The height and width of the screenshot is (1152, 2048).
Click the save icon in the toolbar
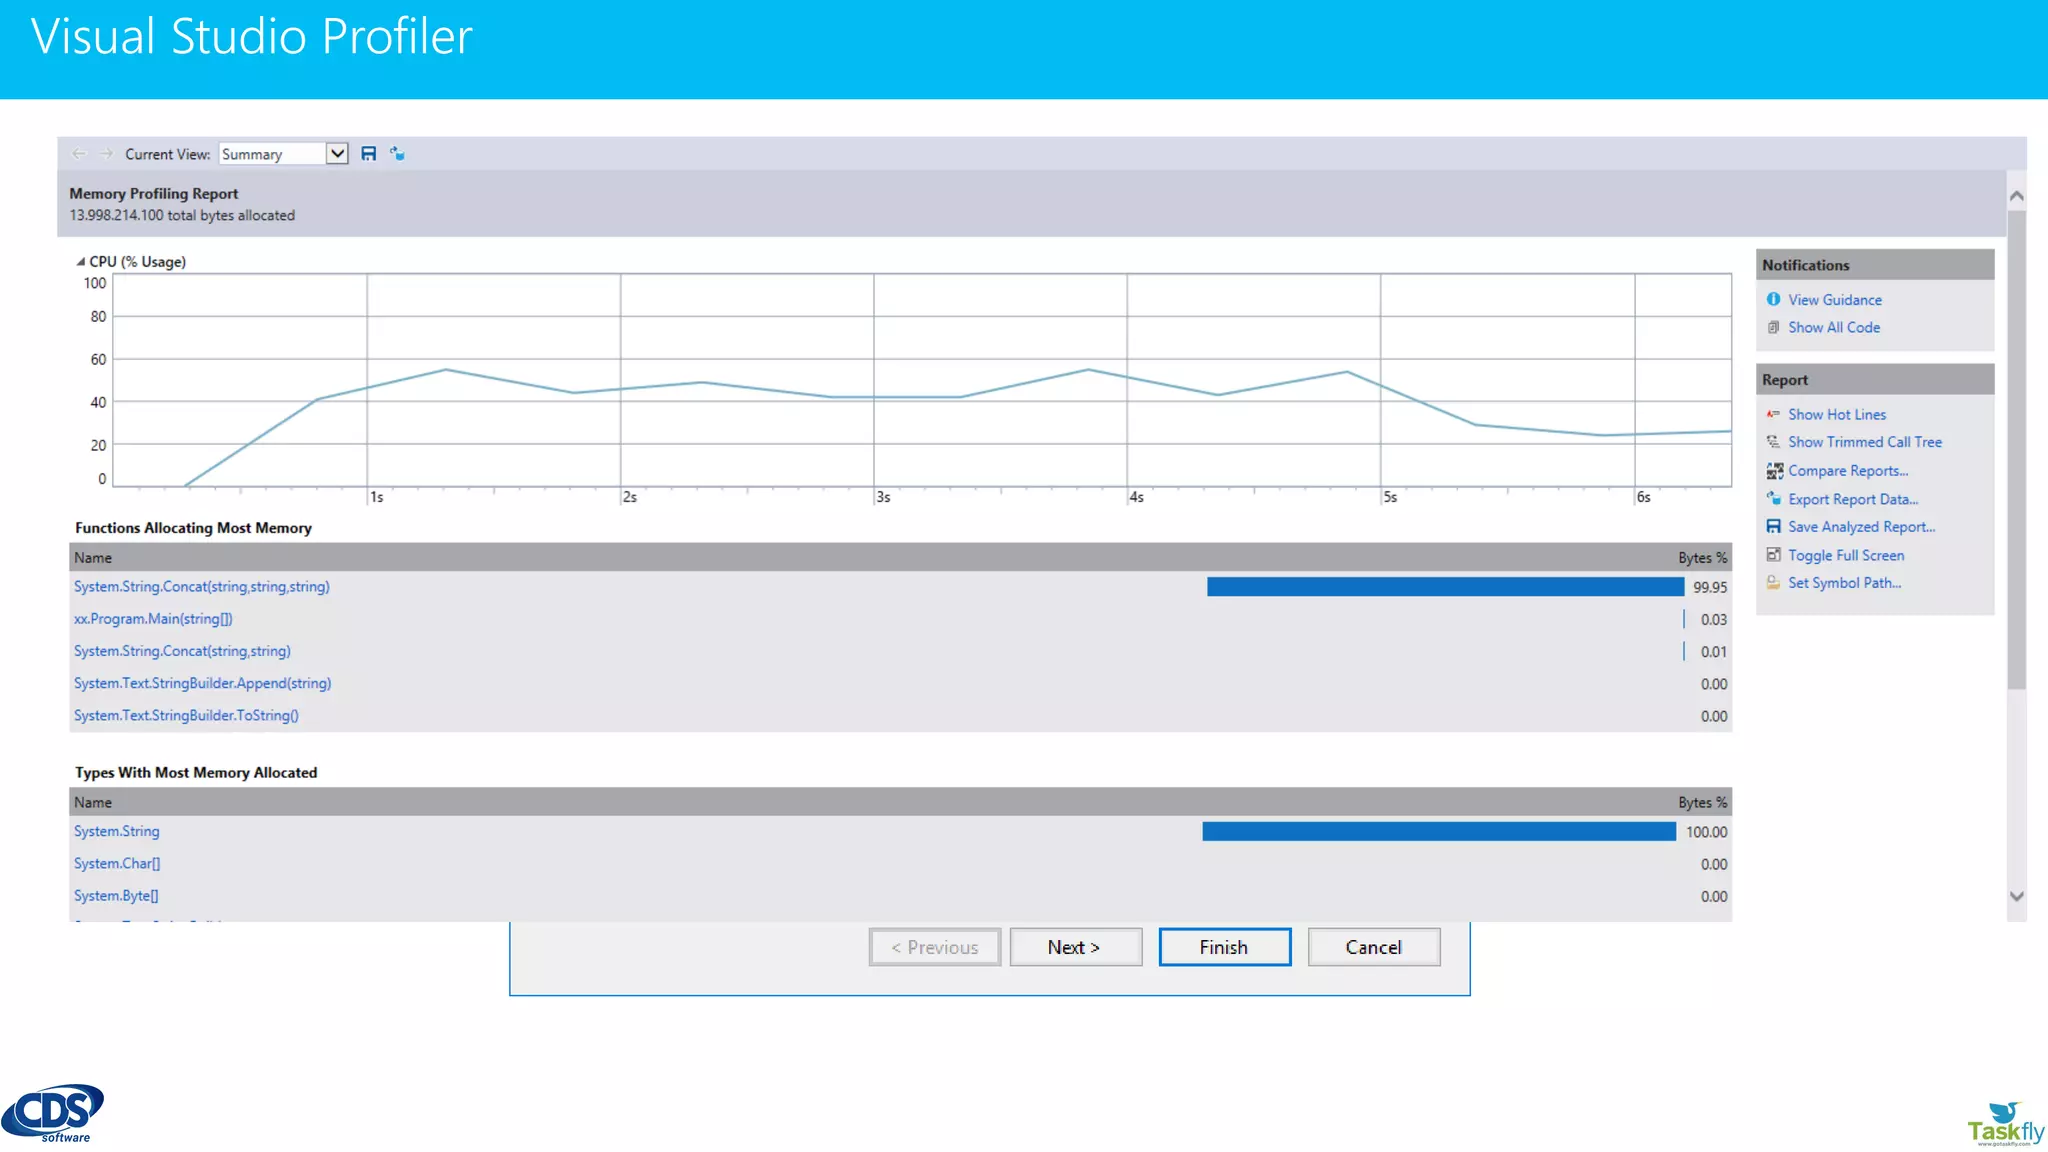click(x=368, y=154)
